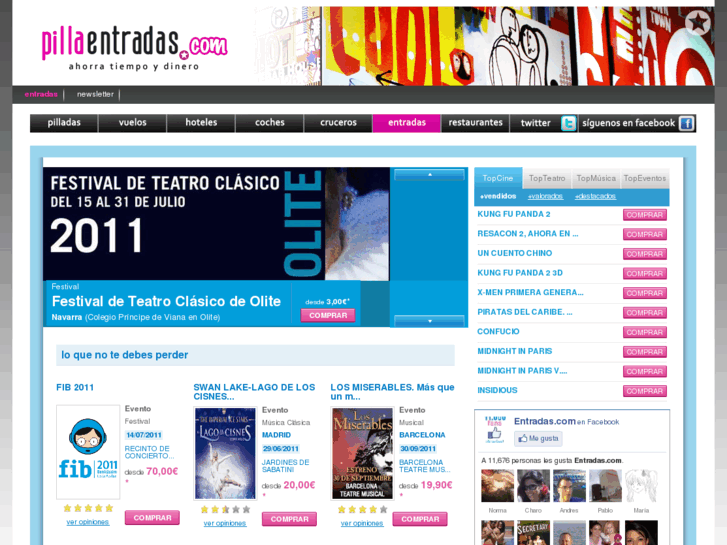Click the pillaentradas.com logo
The image size is (727, 545).
[134, 49]
